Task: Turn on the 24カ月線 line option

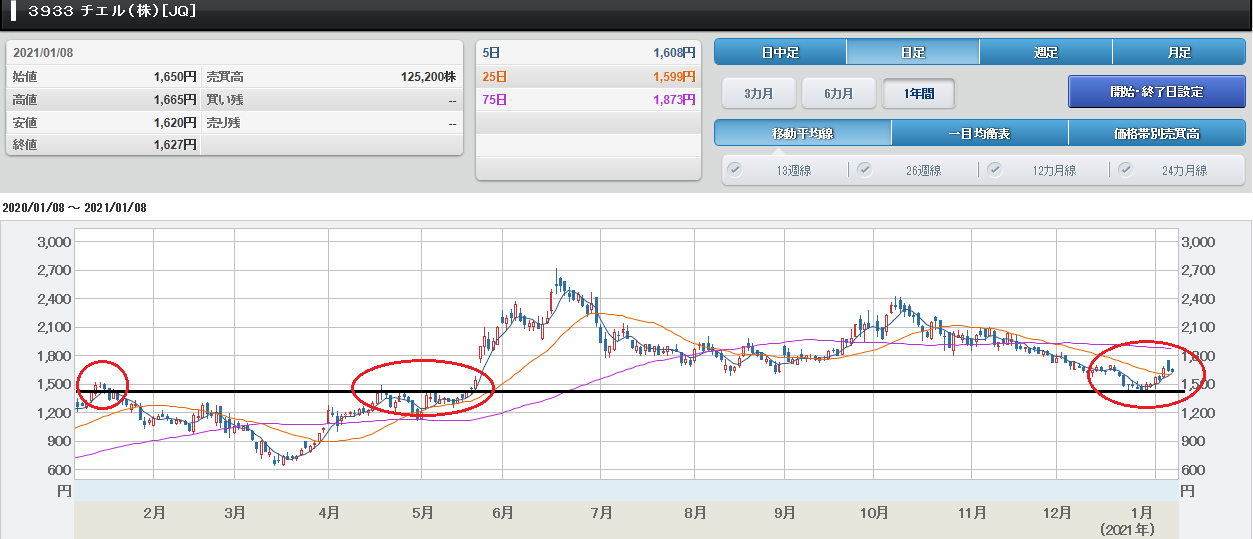Action: 1126,170
